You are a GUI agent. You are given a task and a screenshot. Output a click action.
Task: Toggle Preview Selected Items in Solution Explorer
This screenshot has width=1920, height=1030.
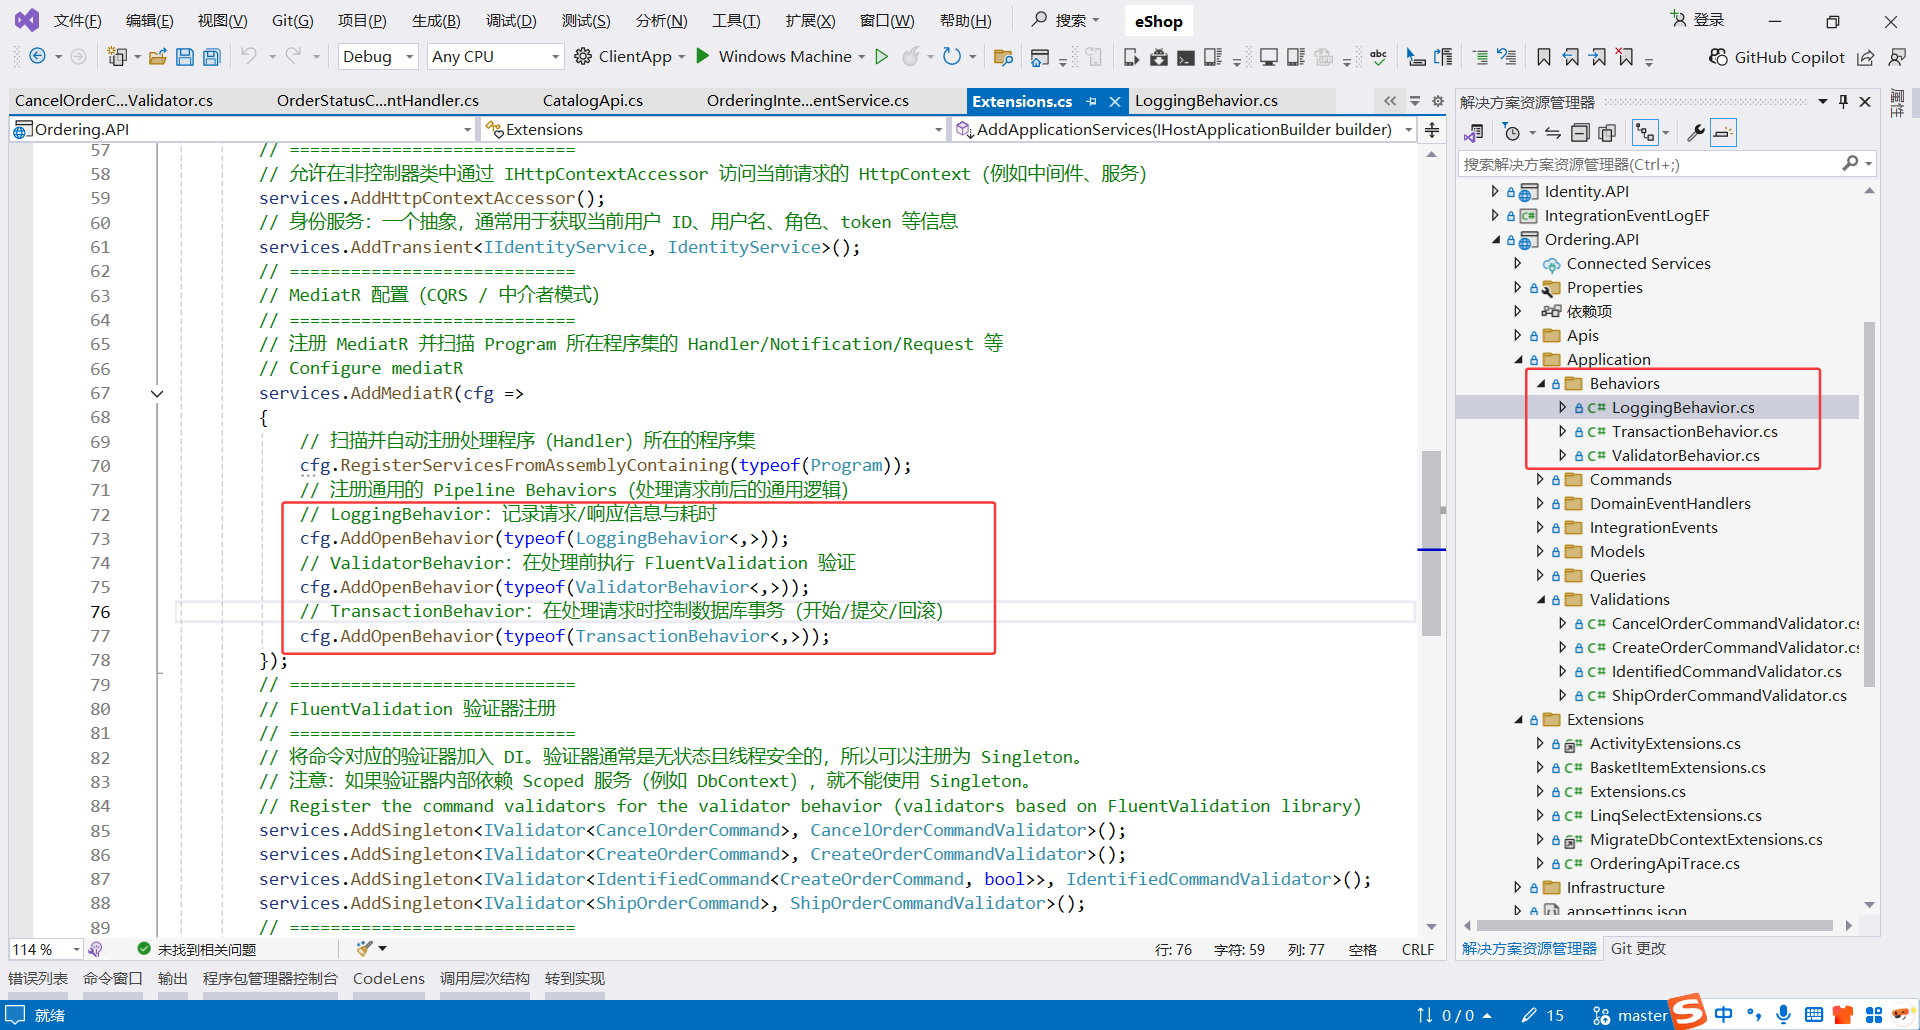[1723, 133]
